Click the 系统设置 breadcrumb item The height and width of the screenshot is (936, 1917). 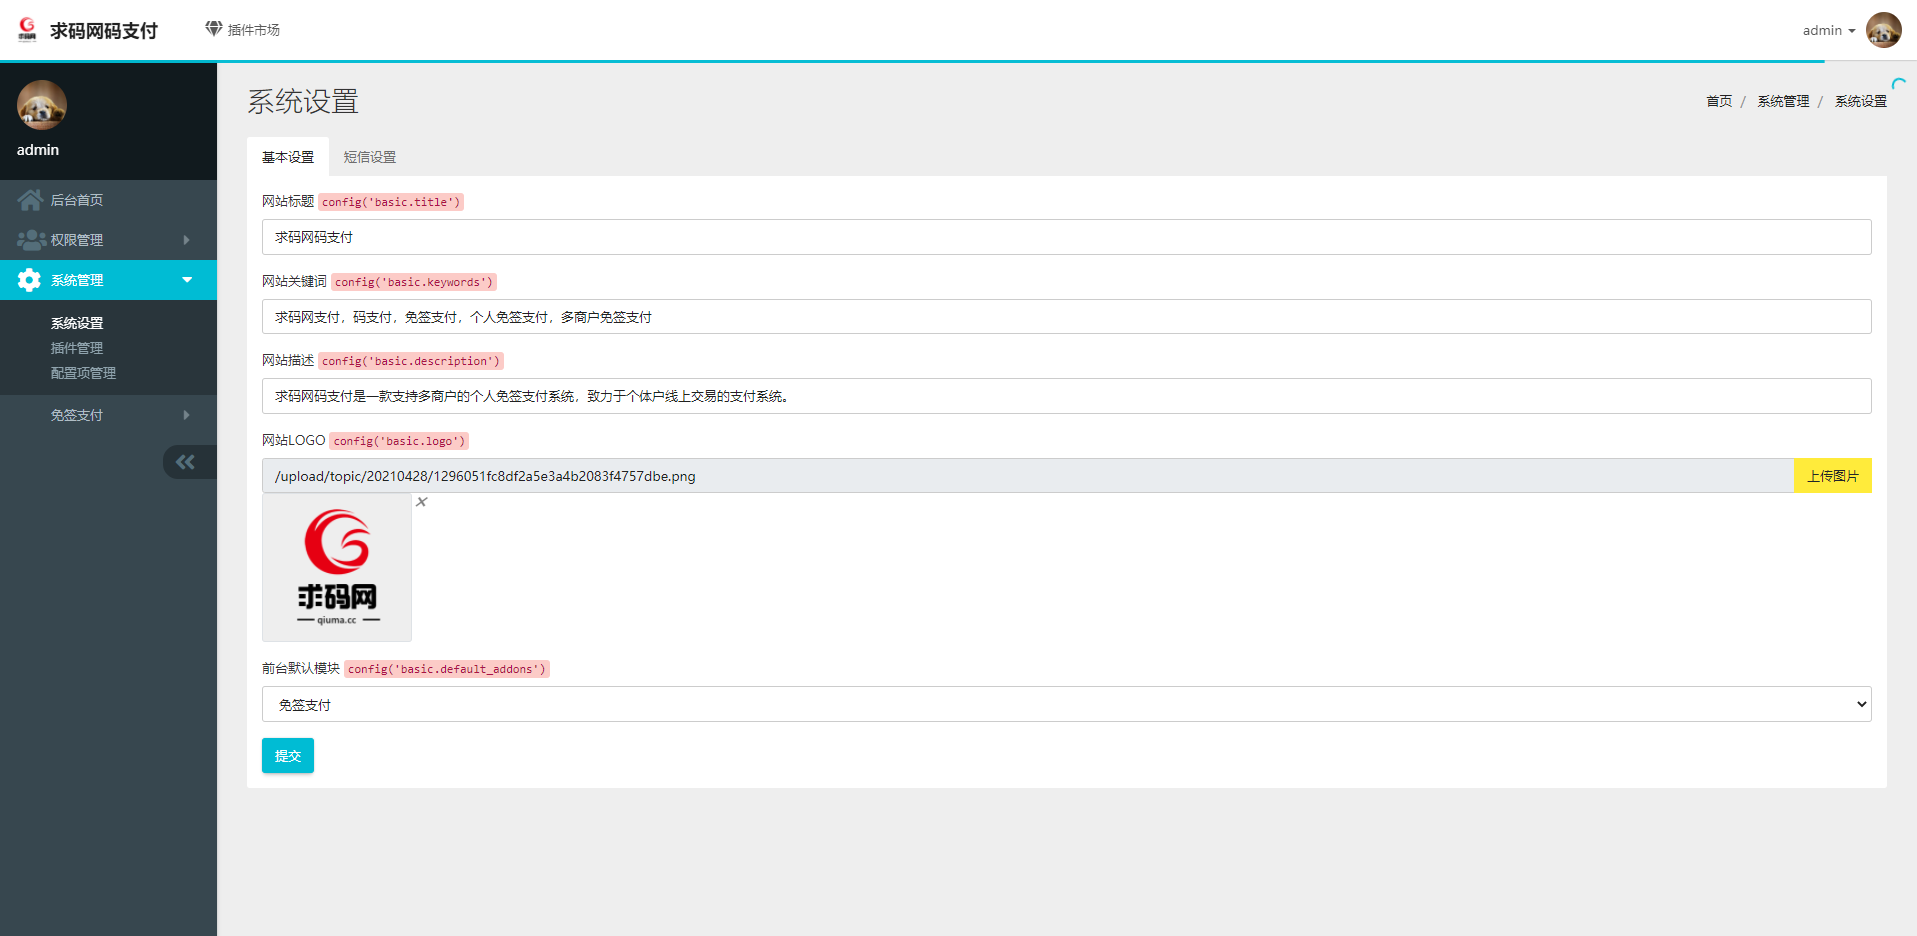coord(1860,101)
